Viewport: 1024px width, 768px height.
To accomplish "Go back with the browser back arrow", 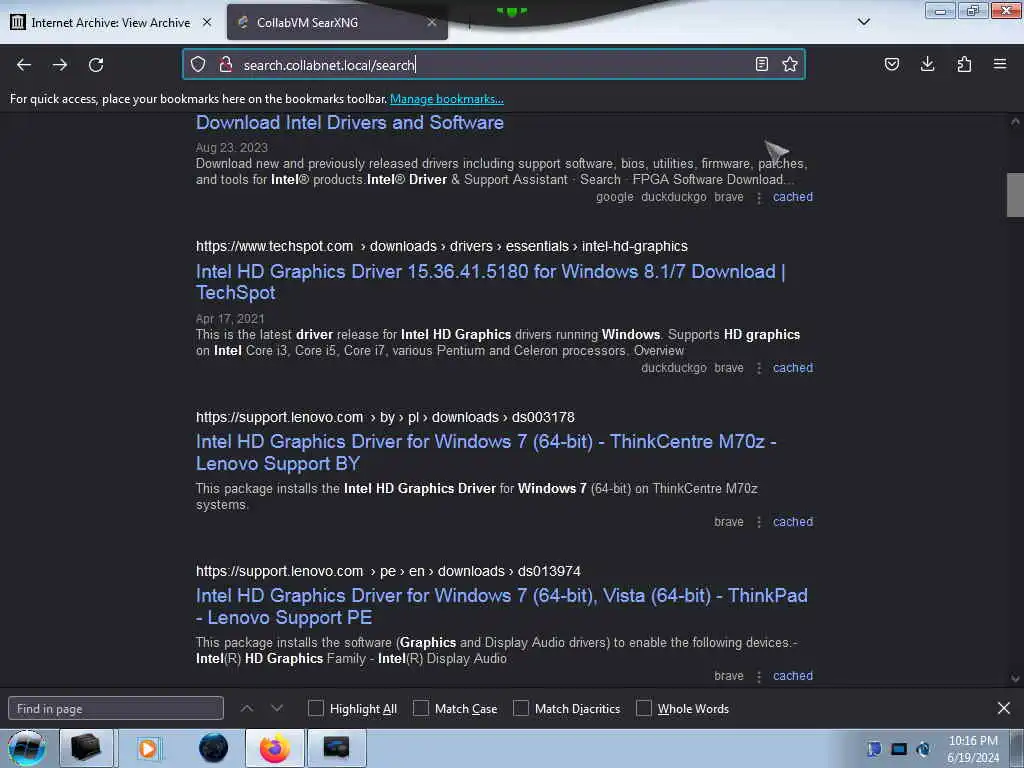I will [24, 65].
